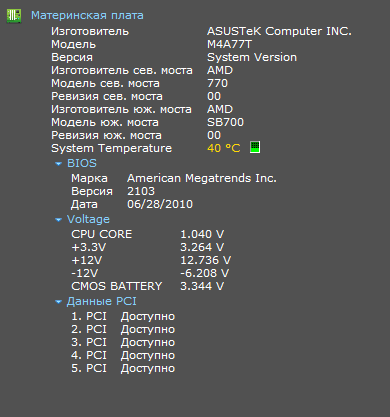Select the first PCI slot entry

point(123,316)
